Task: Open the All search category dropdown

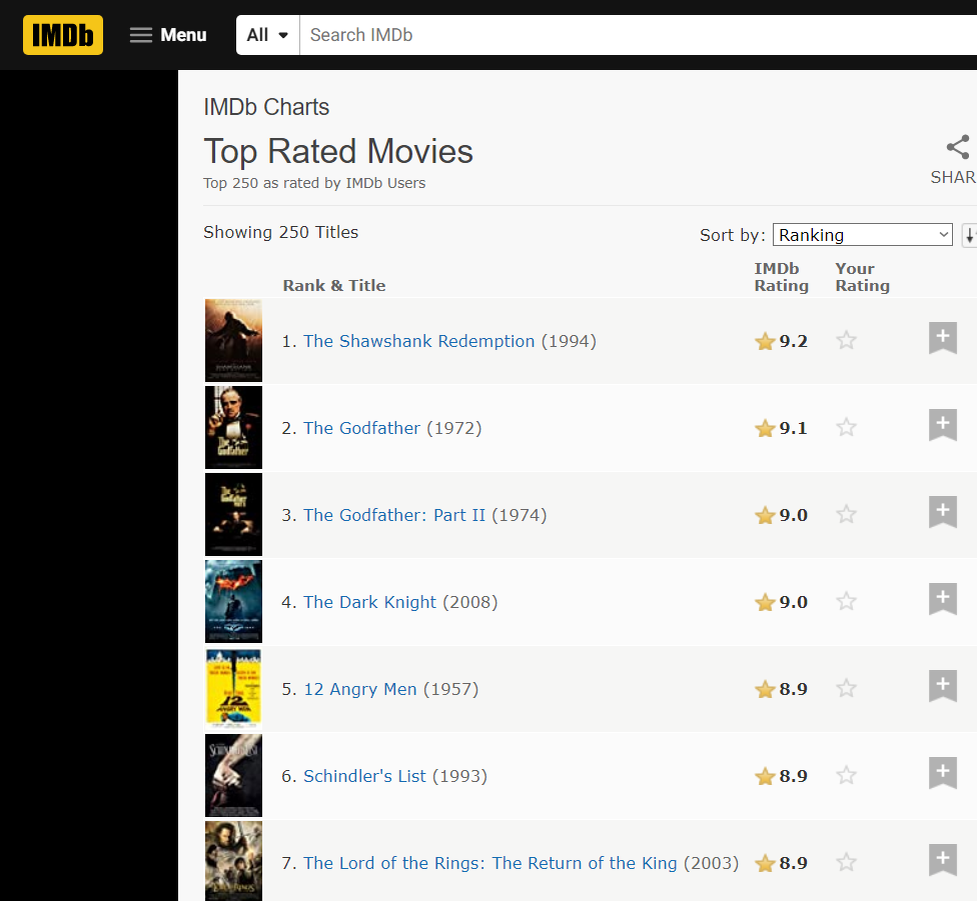Action: 267,35
